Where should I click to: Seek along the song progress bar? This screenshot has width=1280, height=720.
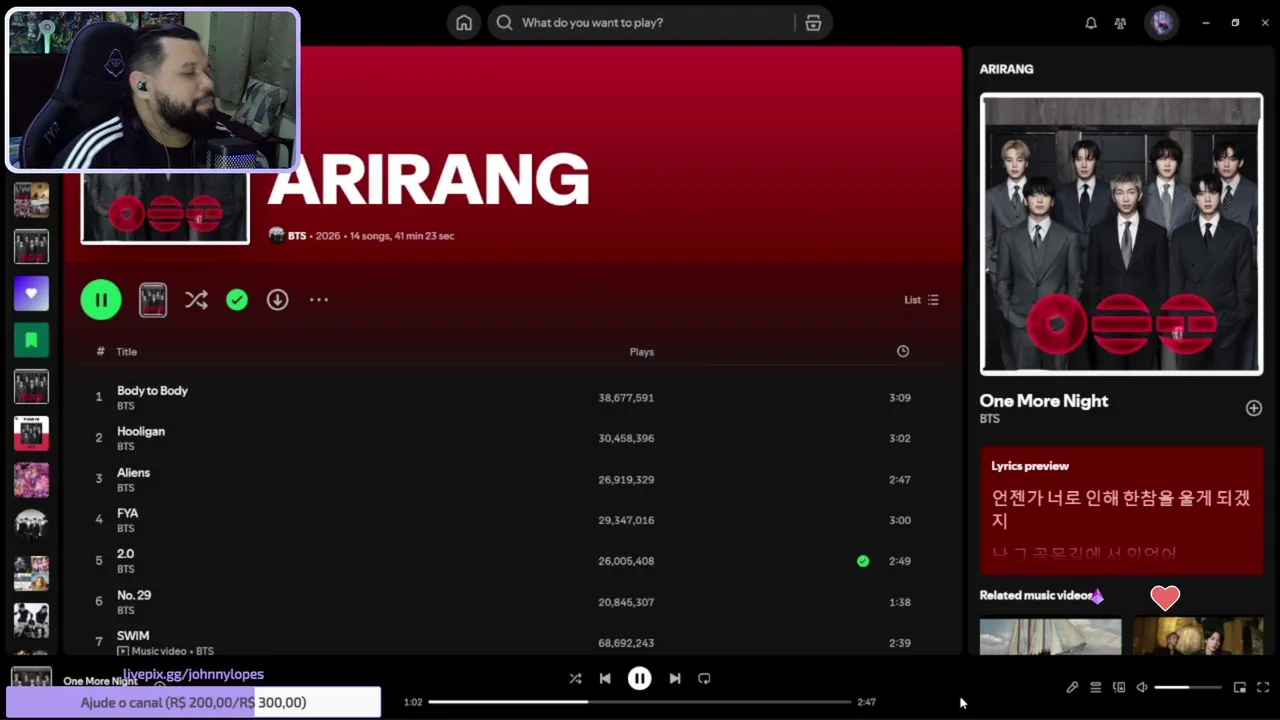(640, 702)
